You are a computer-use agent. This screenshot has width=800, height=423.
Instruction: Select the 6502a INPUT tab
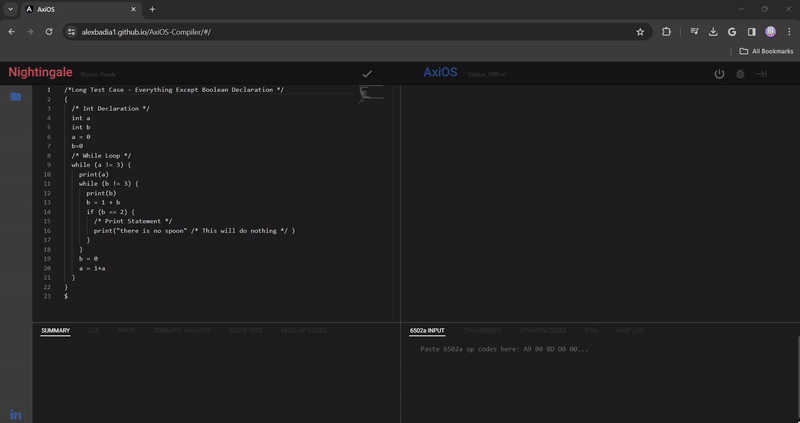click(427, 331)
